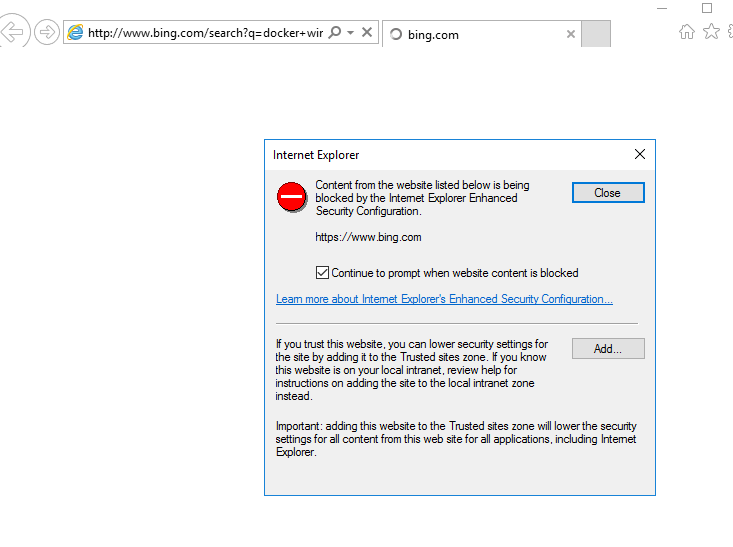Uncheck Continue to prompt when website content is blocked
The image size is (733, 547).
(322, 273)
